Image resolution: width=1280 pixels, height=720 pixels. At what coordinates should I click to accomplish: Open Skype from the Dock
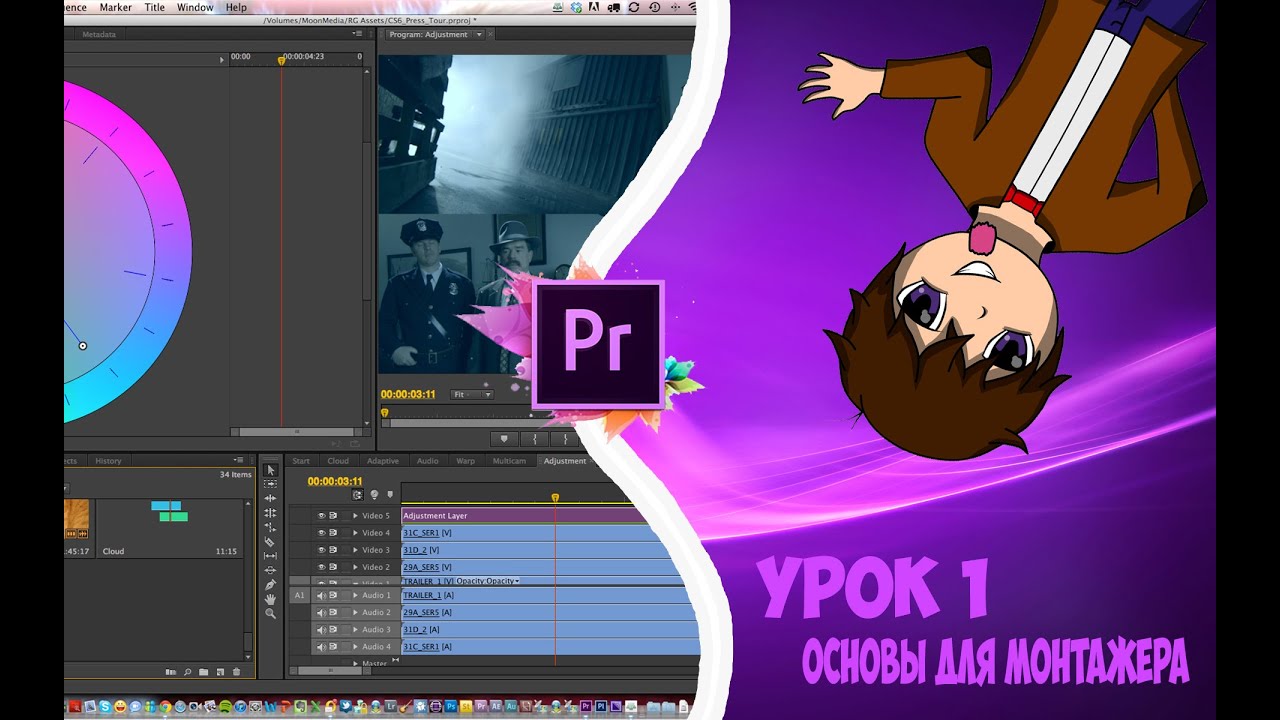[105, 707]
